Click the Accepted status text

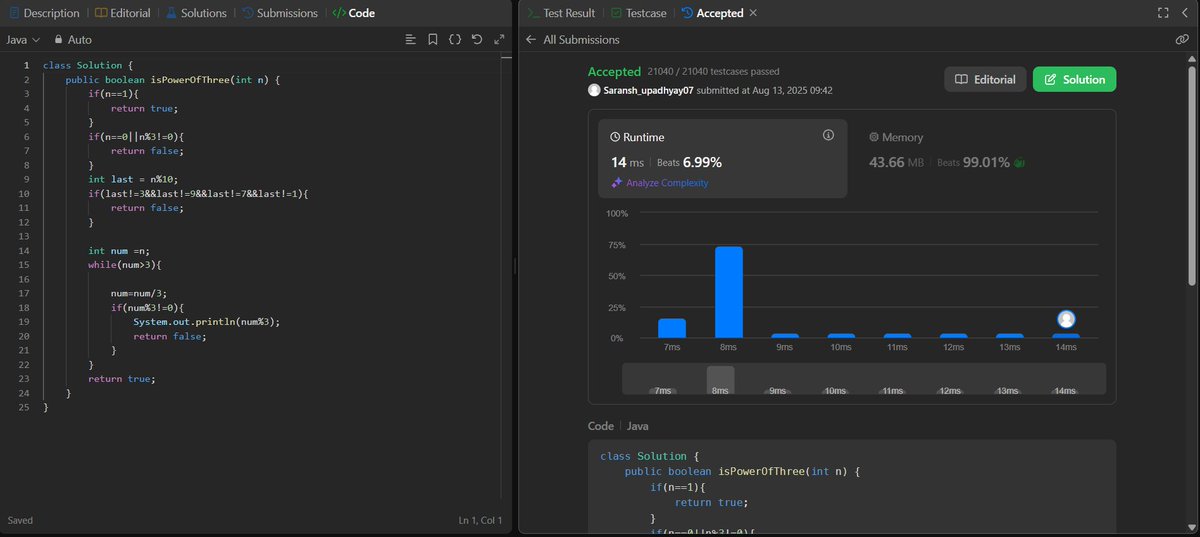[614, 72]
